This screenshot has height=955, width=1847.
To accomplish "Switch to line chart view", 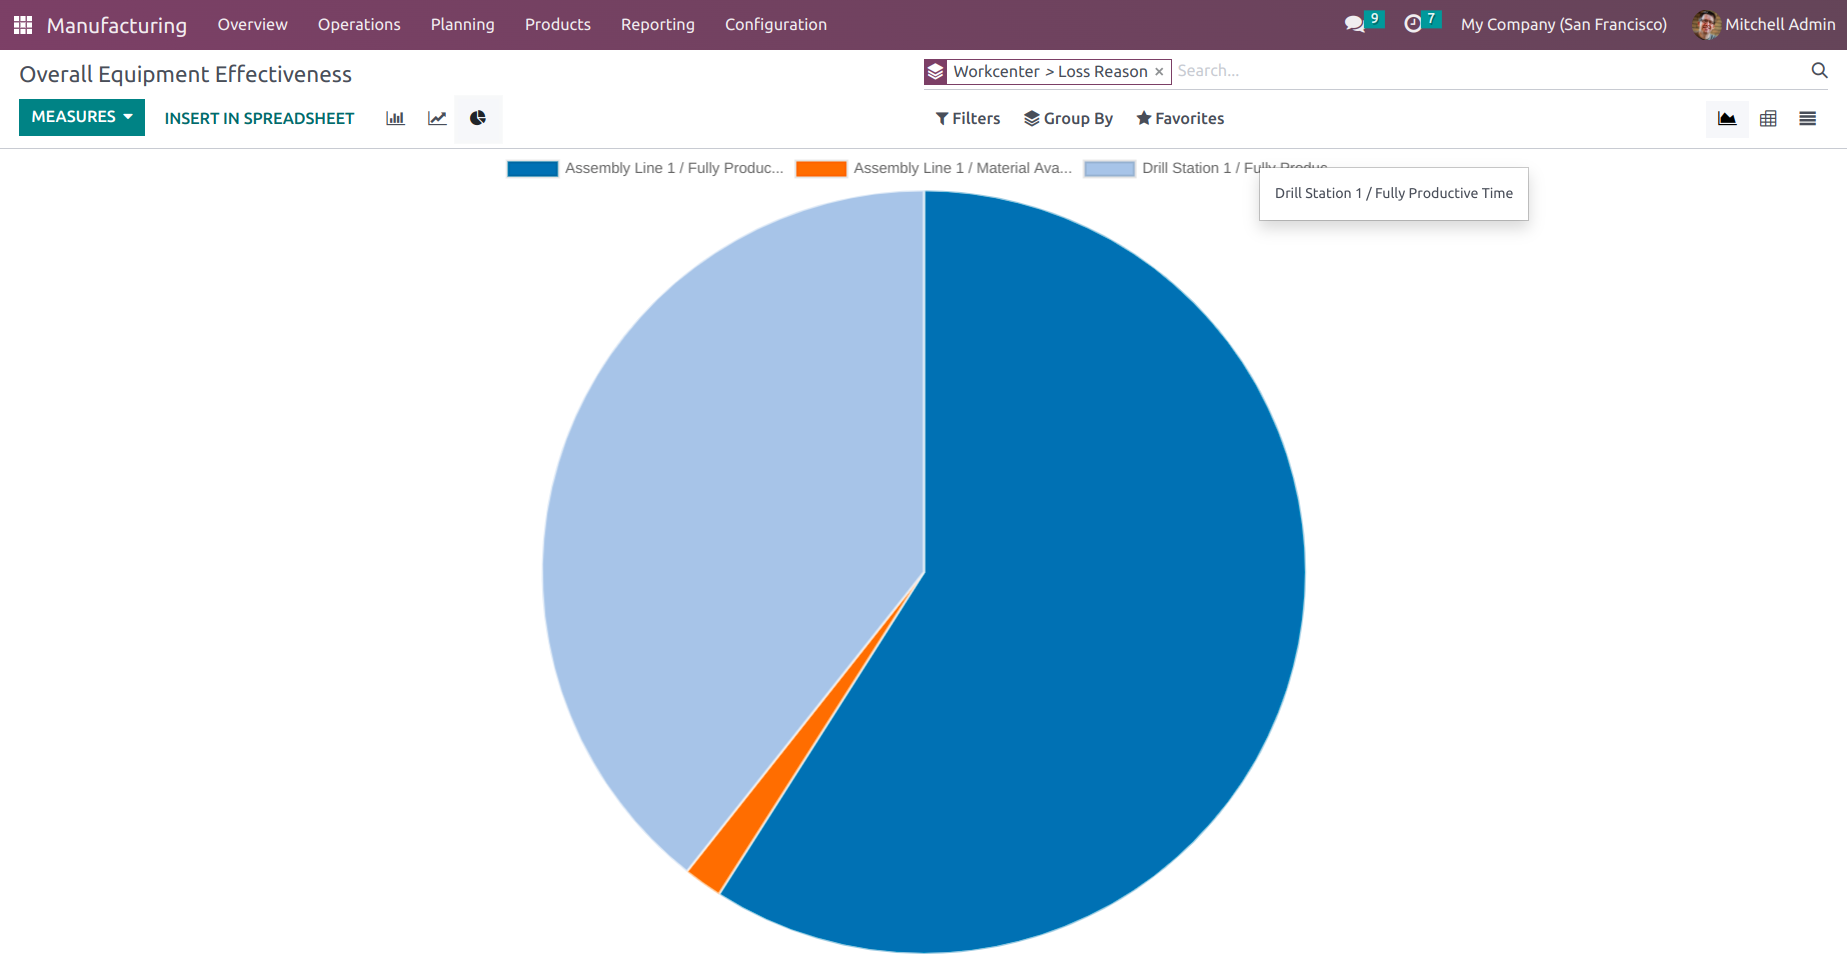I will click(436, 118).
